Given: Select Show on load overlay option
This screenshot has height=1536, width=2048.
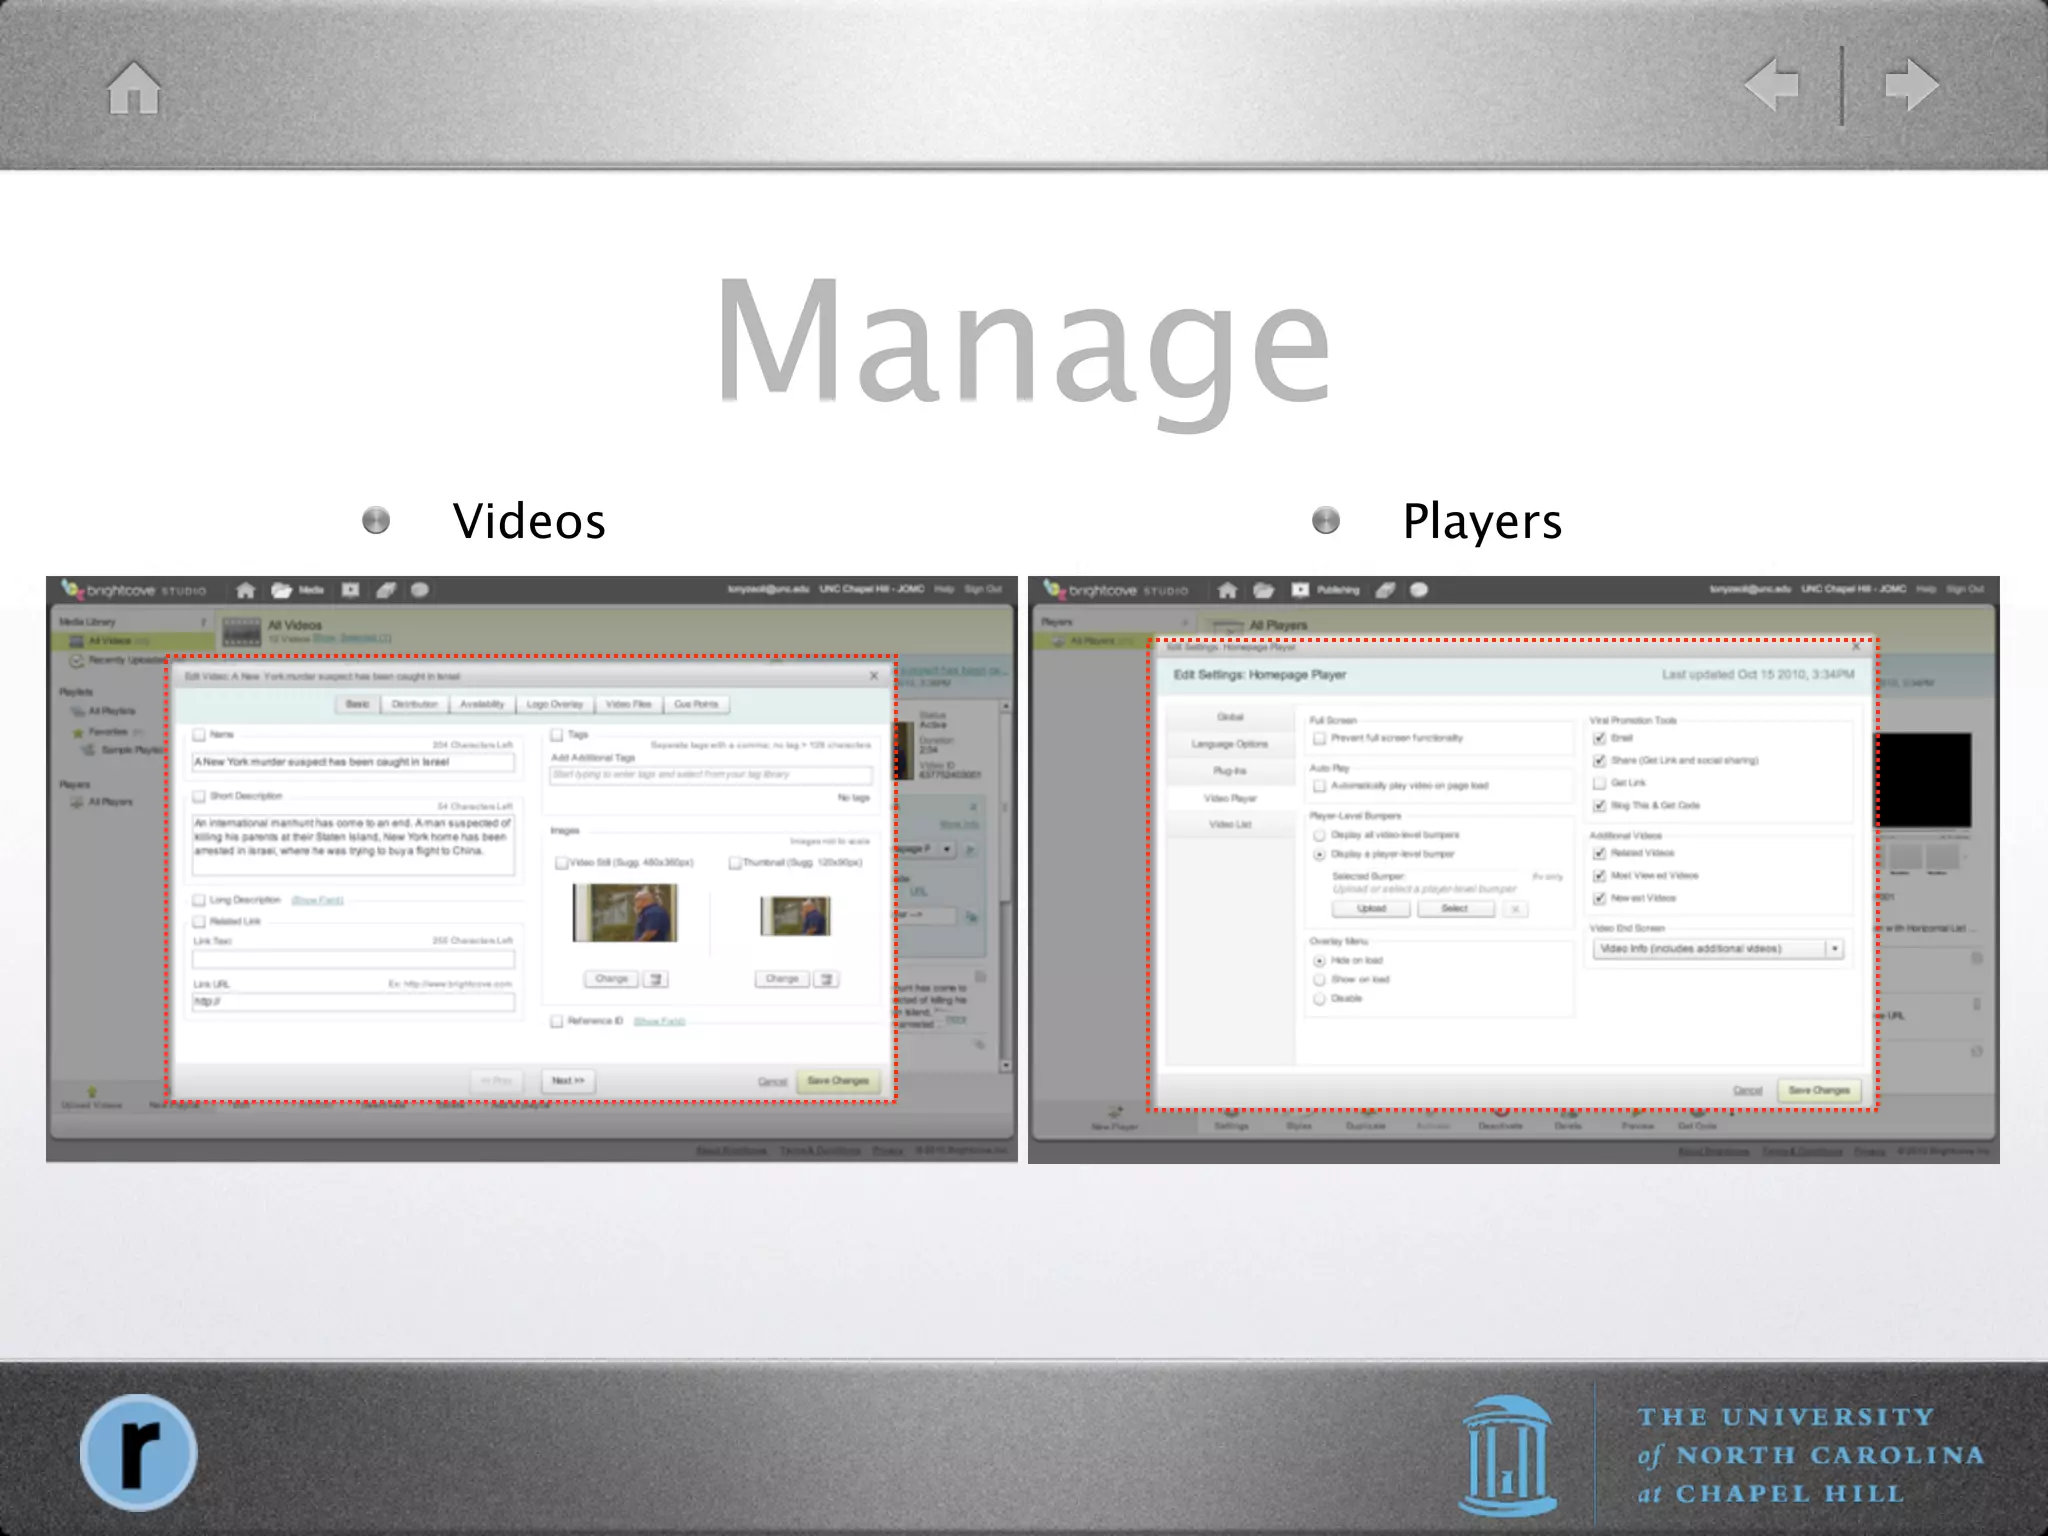Looking at the screenshot, I should click(x=1320, y=979).
